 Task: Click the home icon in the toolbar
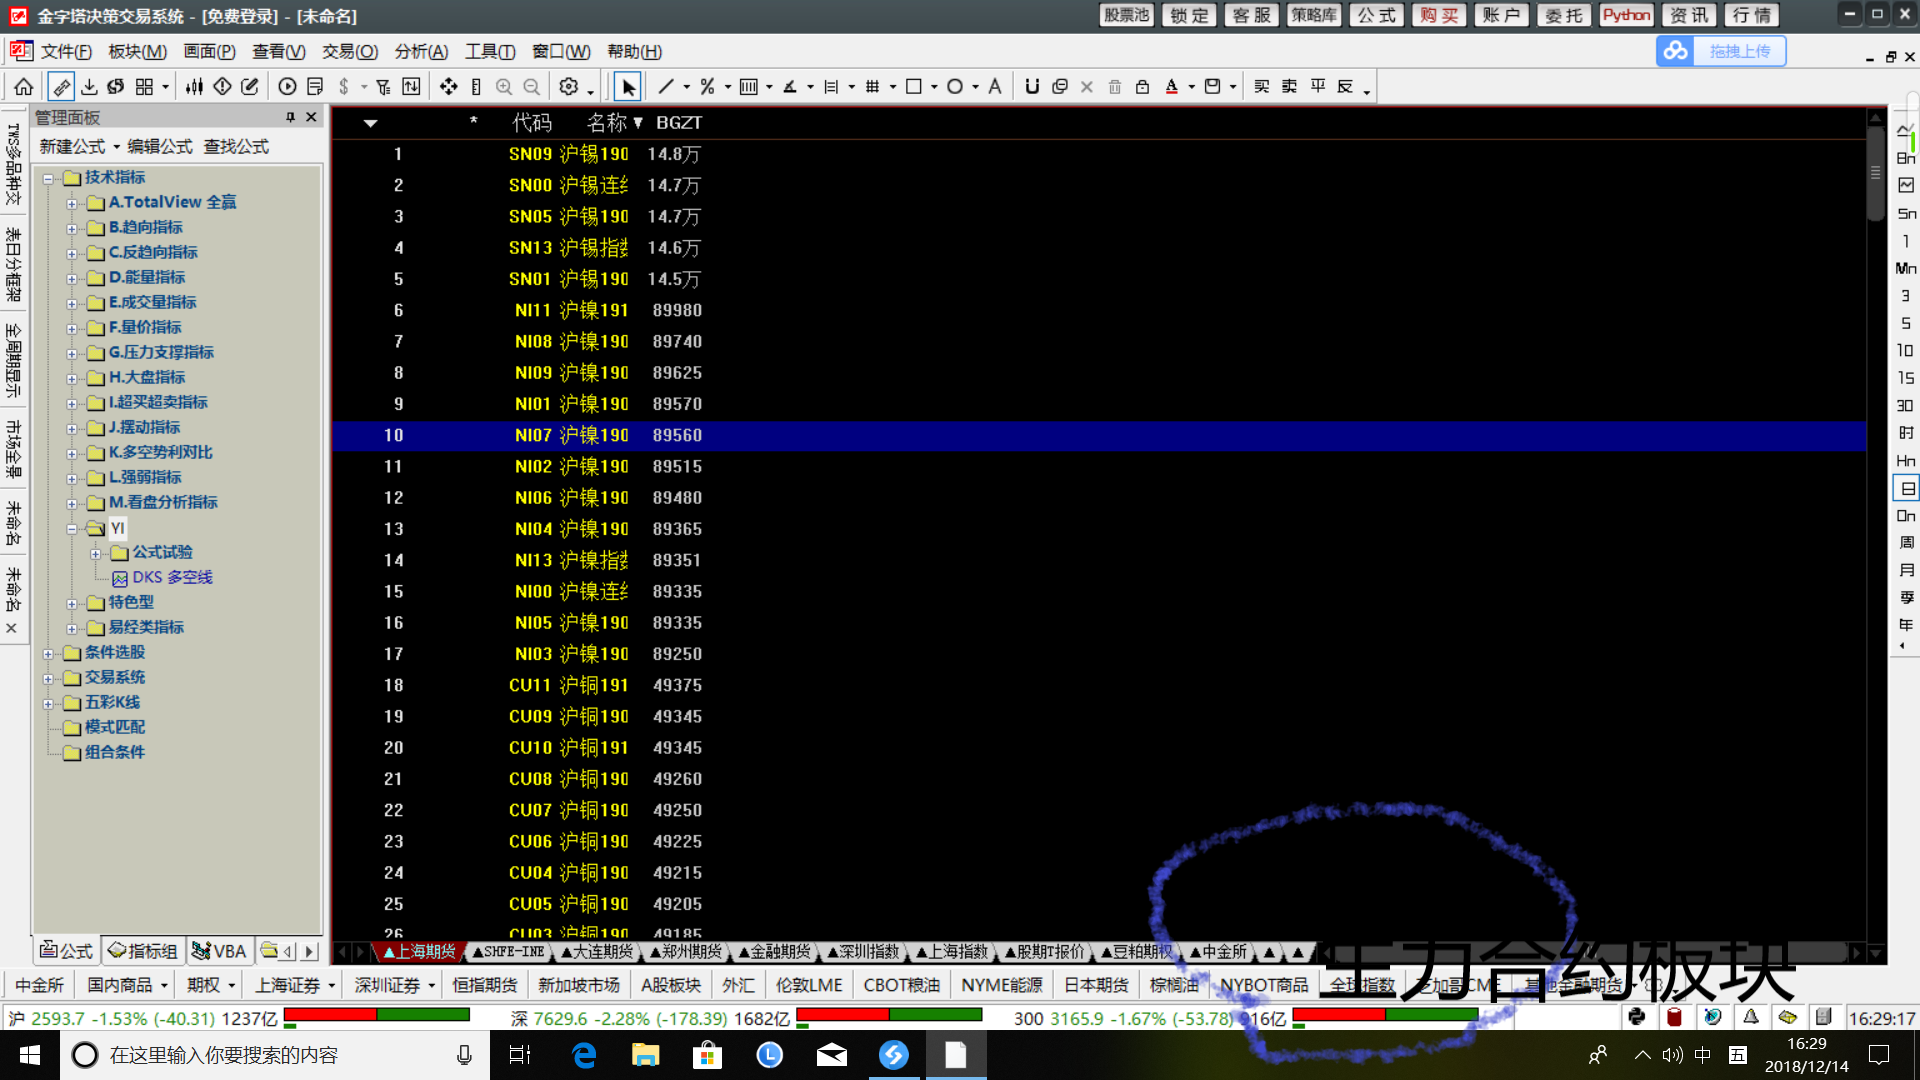click(x=23, y=87)
